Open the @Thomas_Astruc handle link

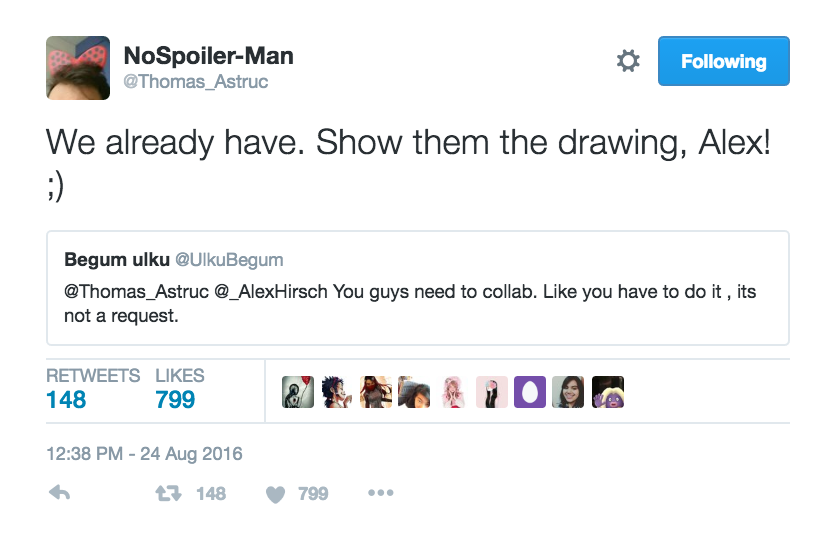(195, 82)
